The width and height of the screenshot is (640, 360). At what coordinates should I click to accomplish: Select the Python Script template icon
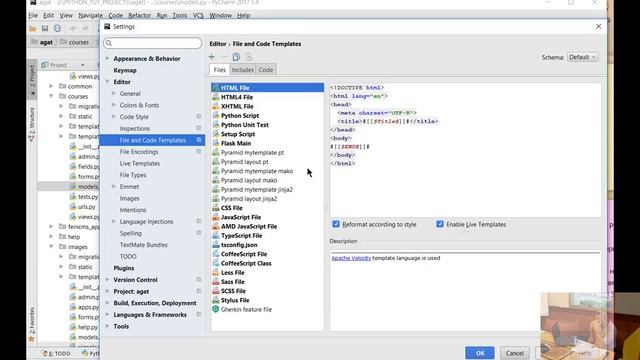click(216, 116)
